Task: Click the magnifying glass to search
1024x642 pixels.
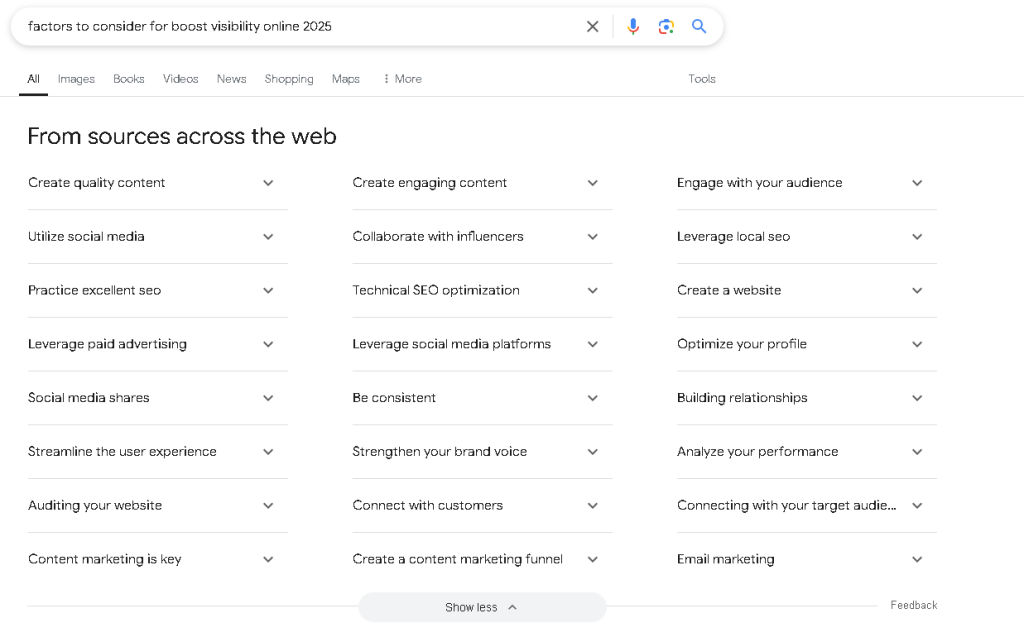Action: 699,26
